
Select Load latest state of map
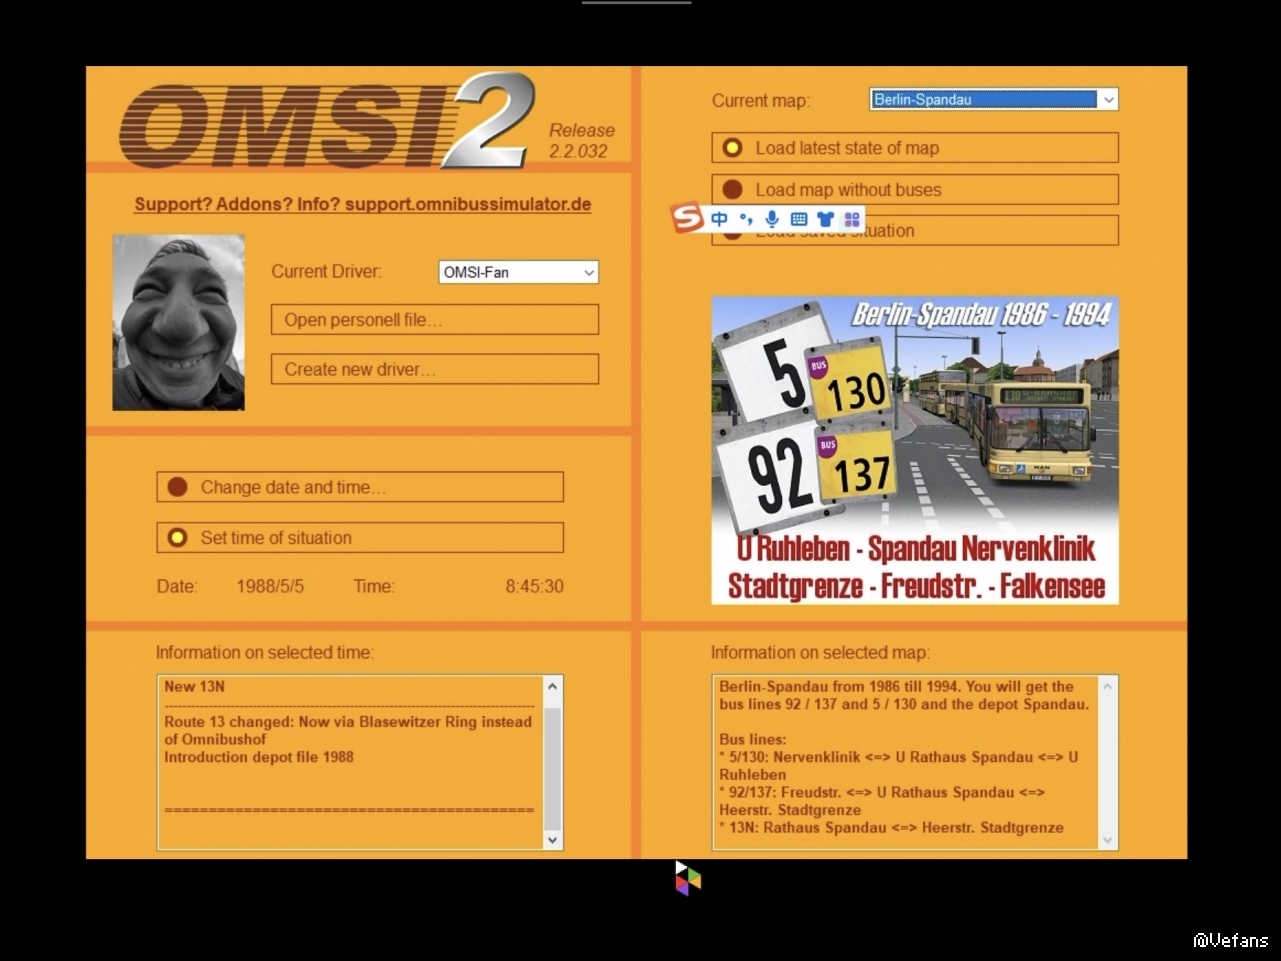915,148
